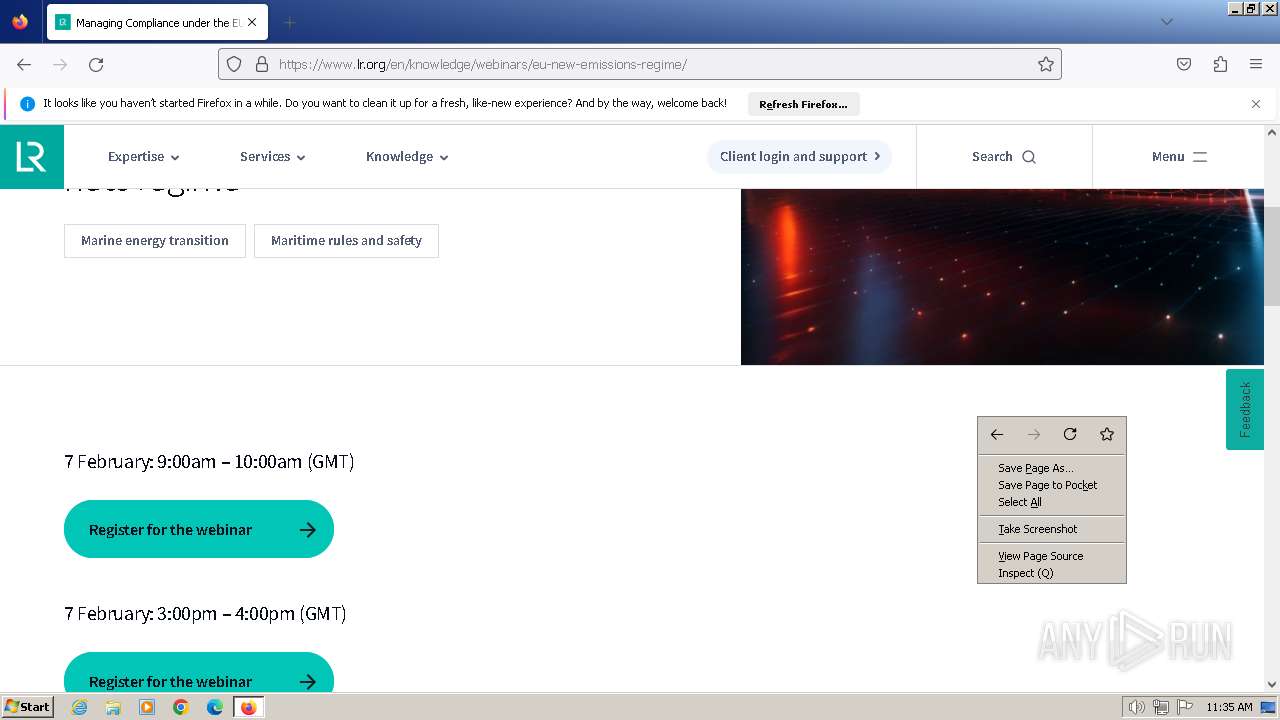
Task: Expand the Knowledge navigation dropdown
Action: click(407, 157)
